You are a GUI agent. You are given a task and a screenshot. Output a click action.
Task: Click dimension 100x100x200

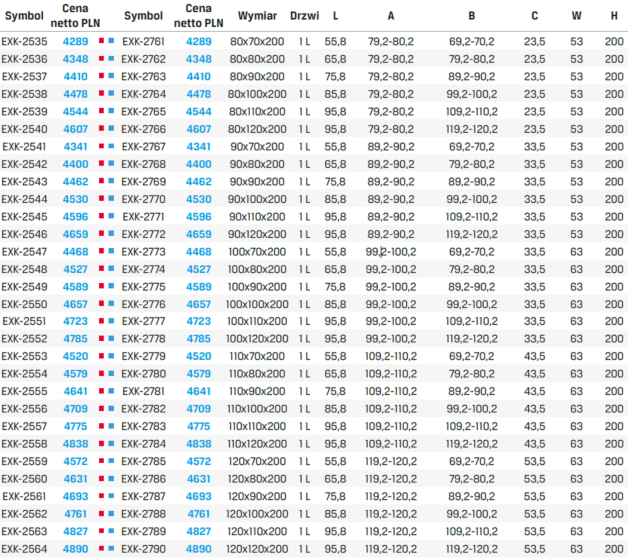tap(257, 304)
